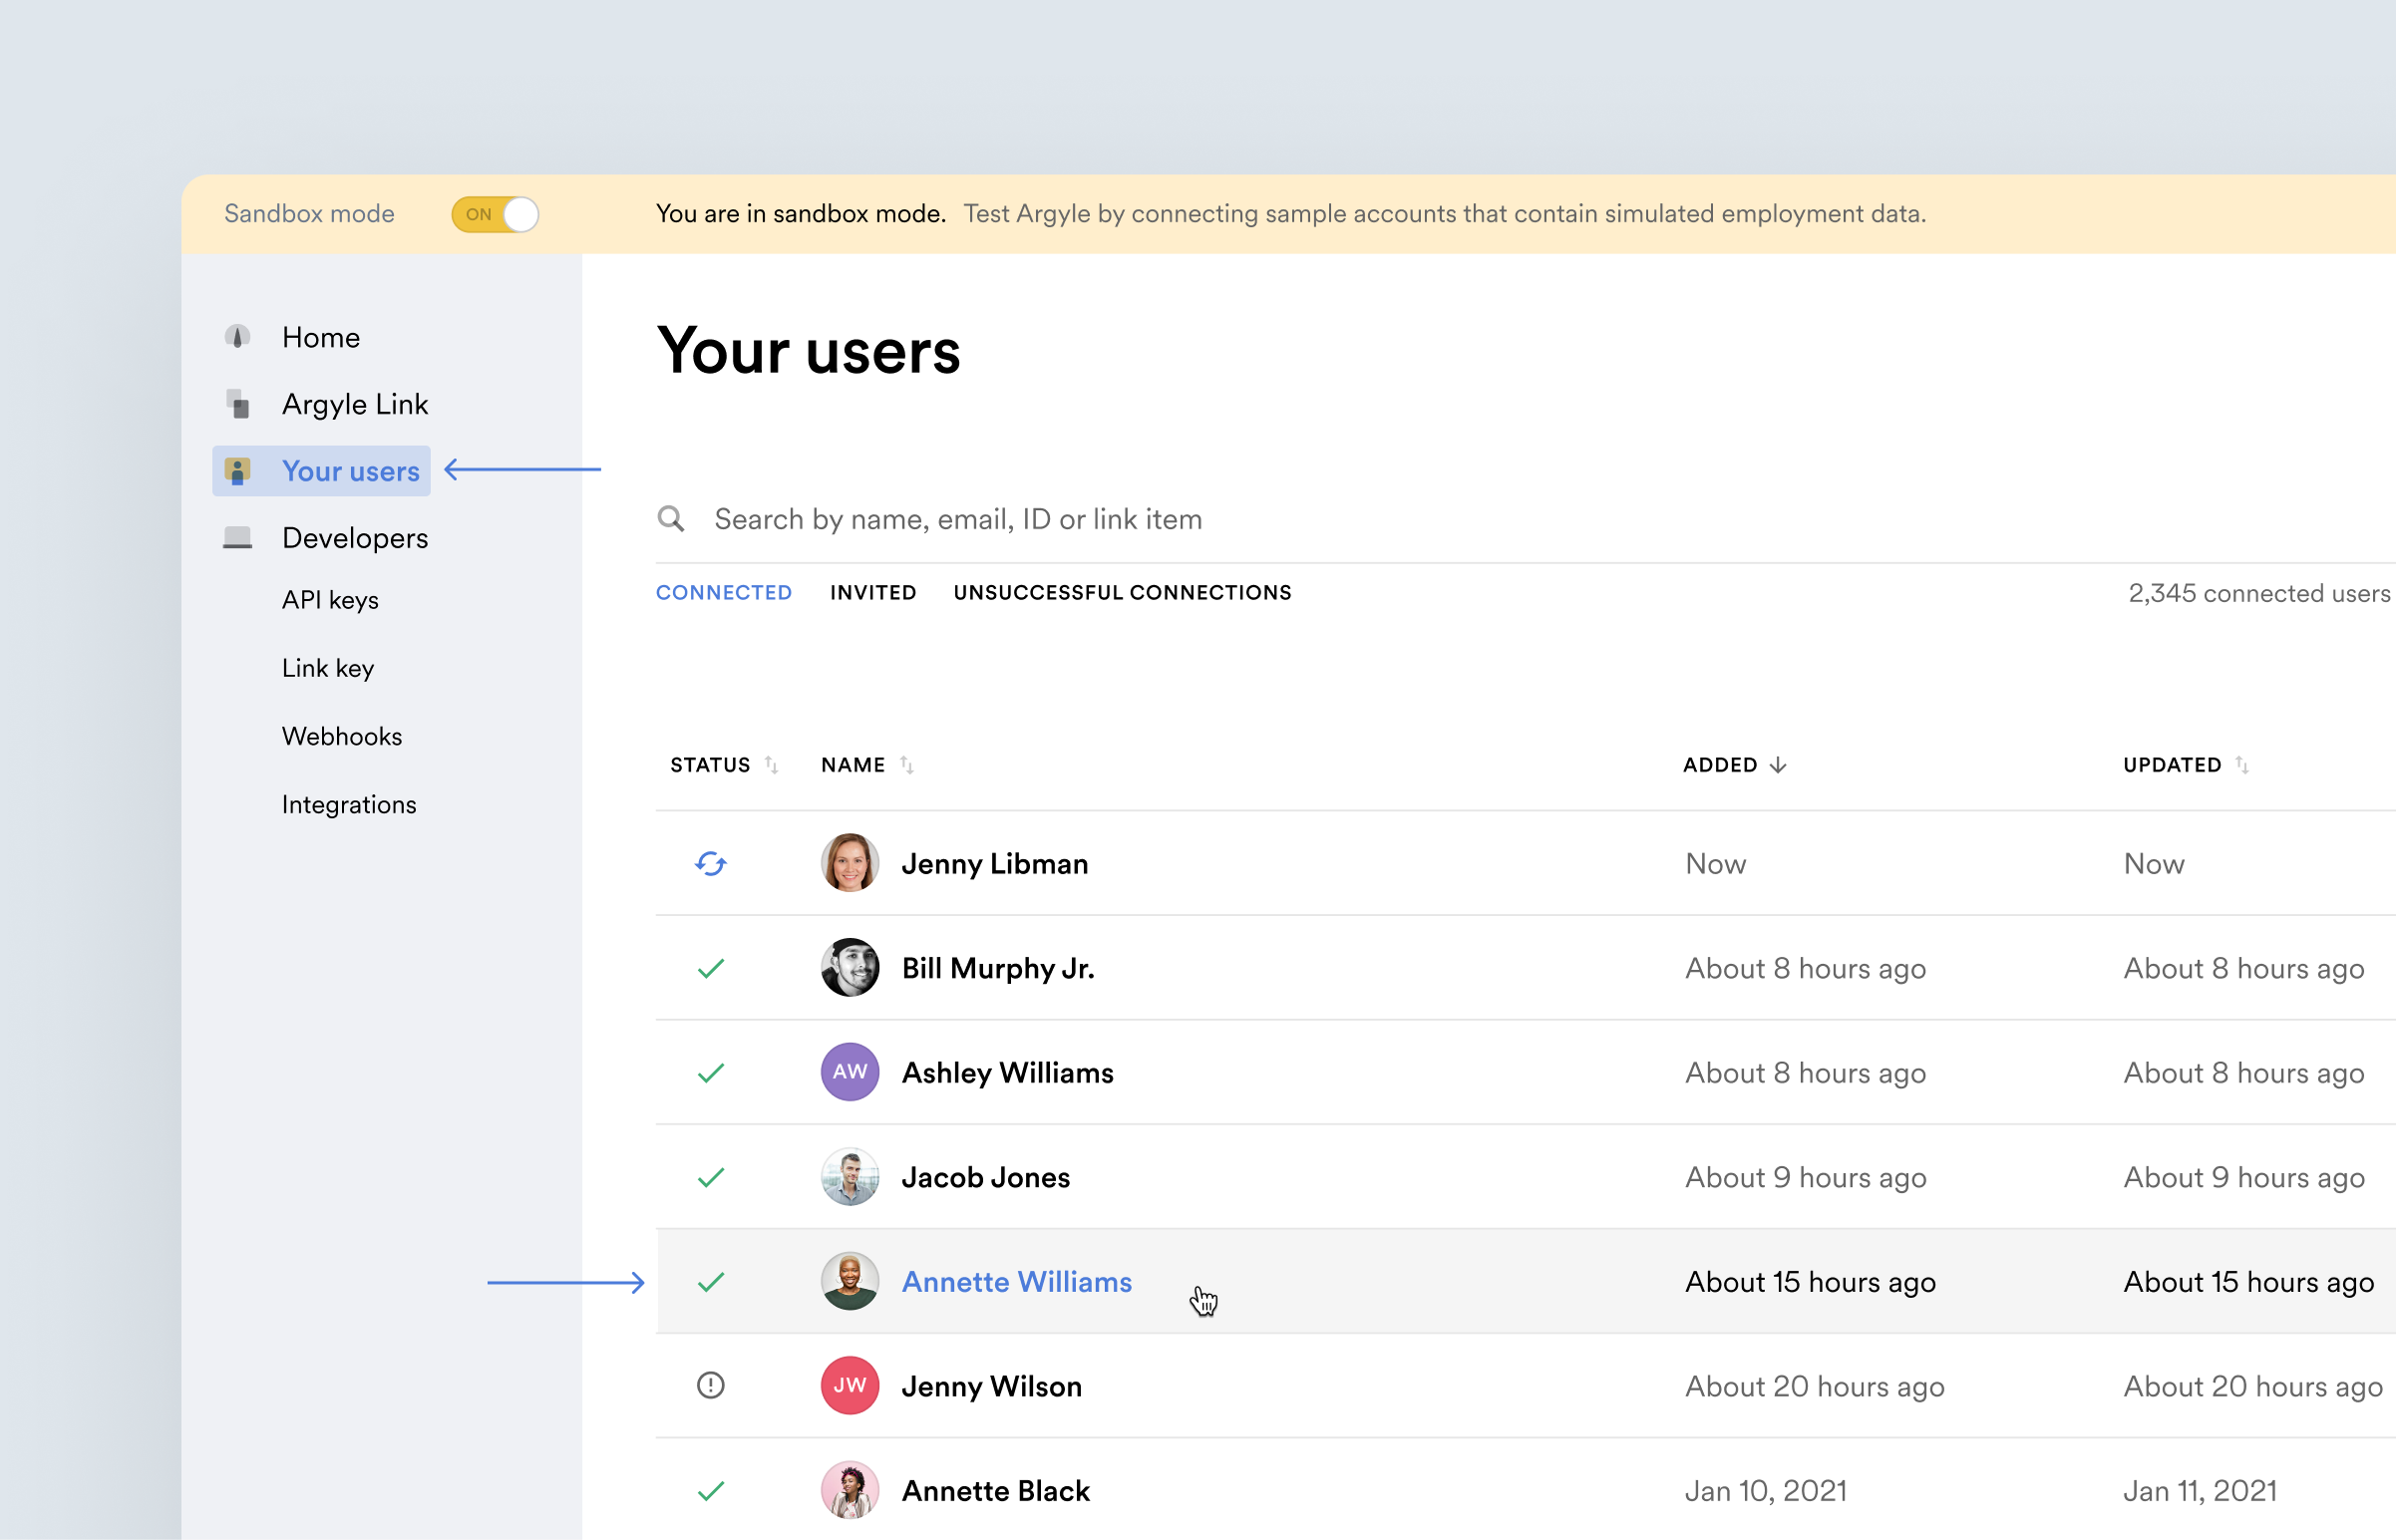Viewport: 2396px width, 1540px height.
Task: Click the Home sidebar icon
Action: tap(237, 337)
